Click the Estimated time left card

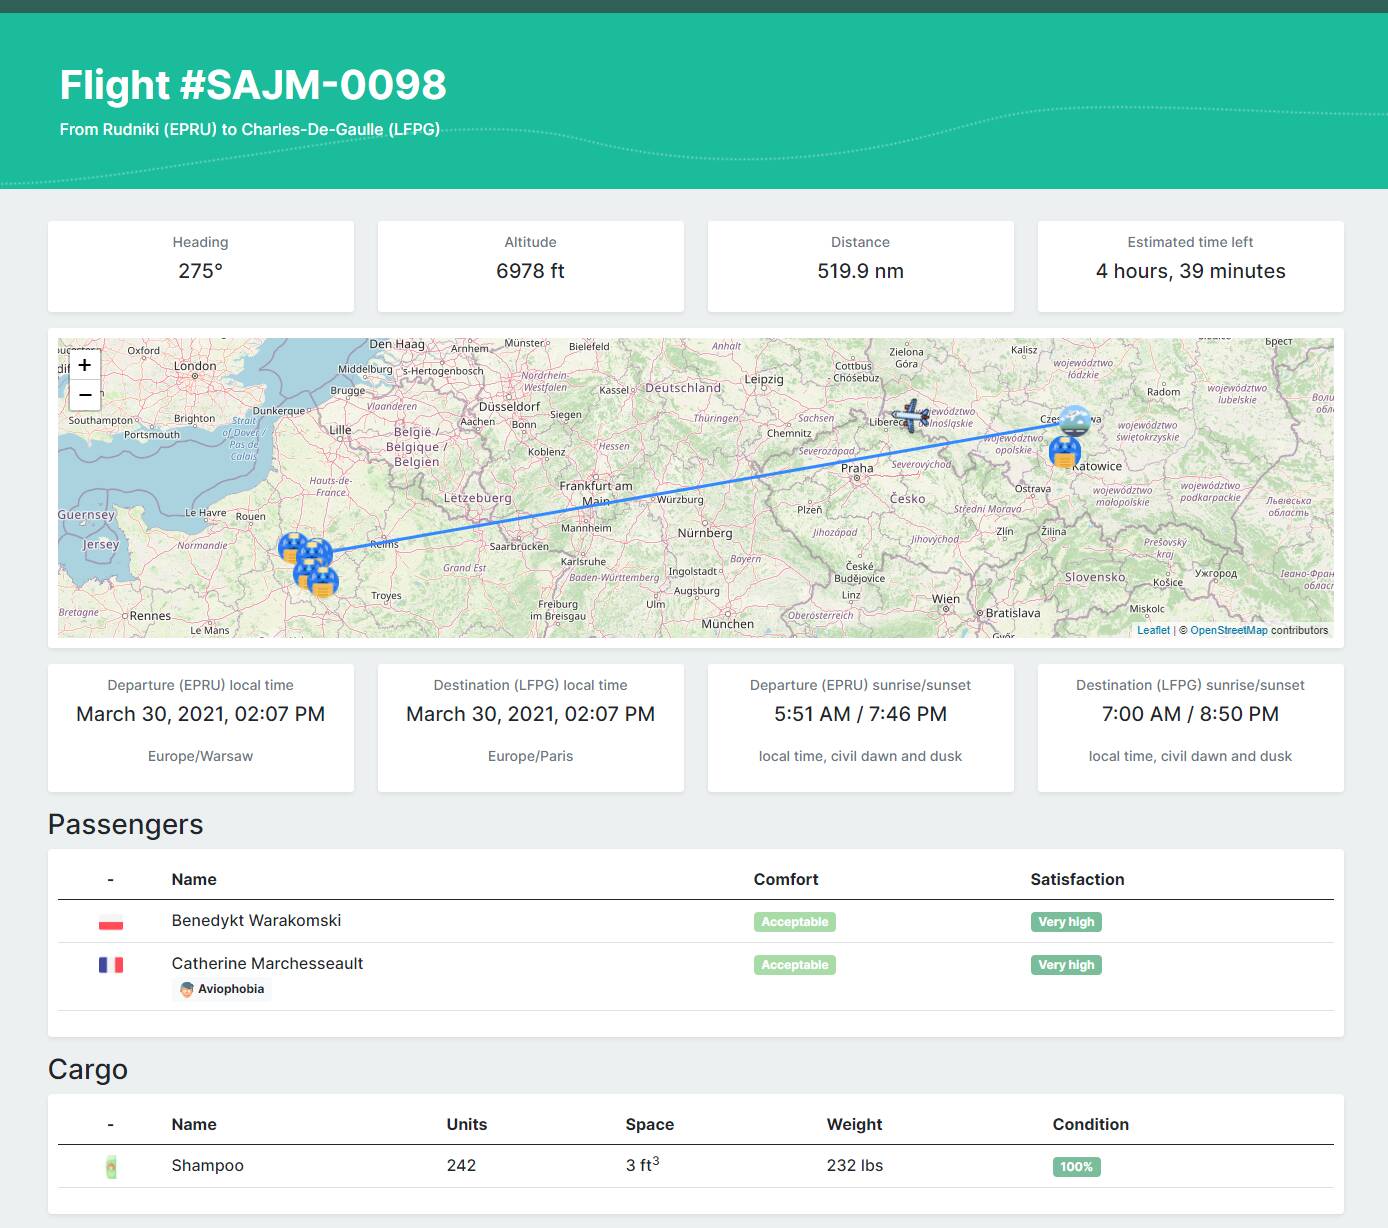pyautogui.click(x=1190, y=266)
